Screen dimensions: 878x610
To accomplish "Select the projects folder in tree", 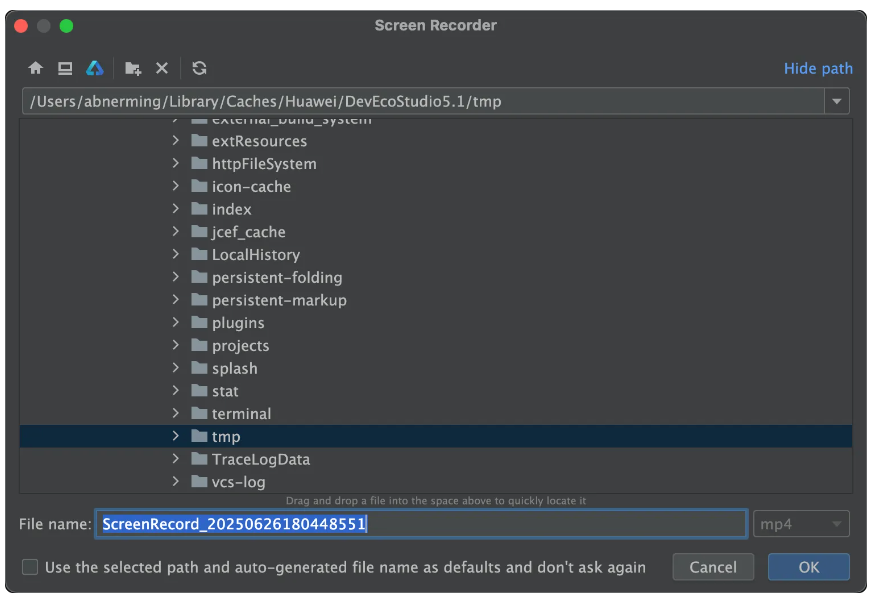I will pos(240,346).
